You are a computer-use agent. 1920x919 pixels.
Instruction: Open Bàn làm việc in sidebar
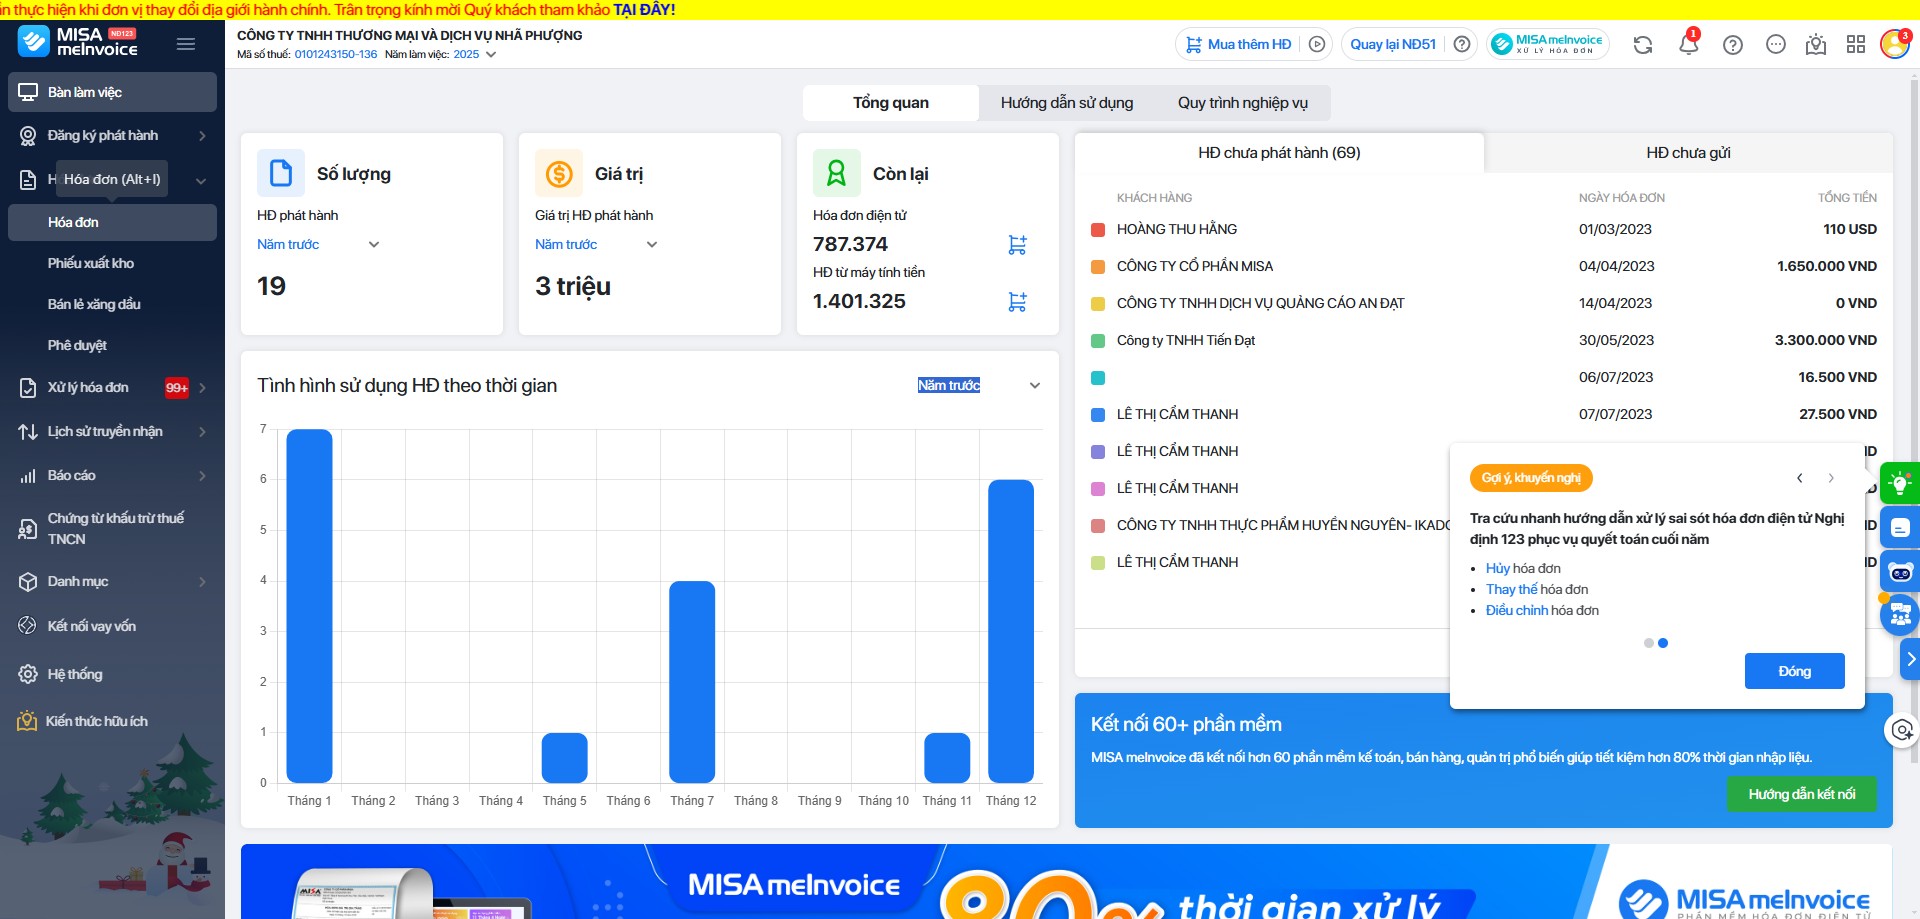point(112,92)
